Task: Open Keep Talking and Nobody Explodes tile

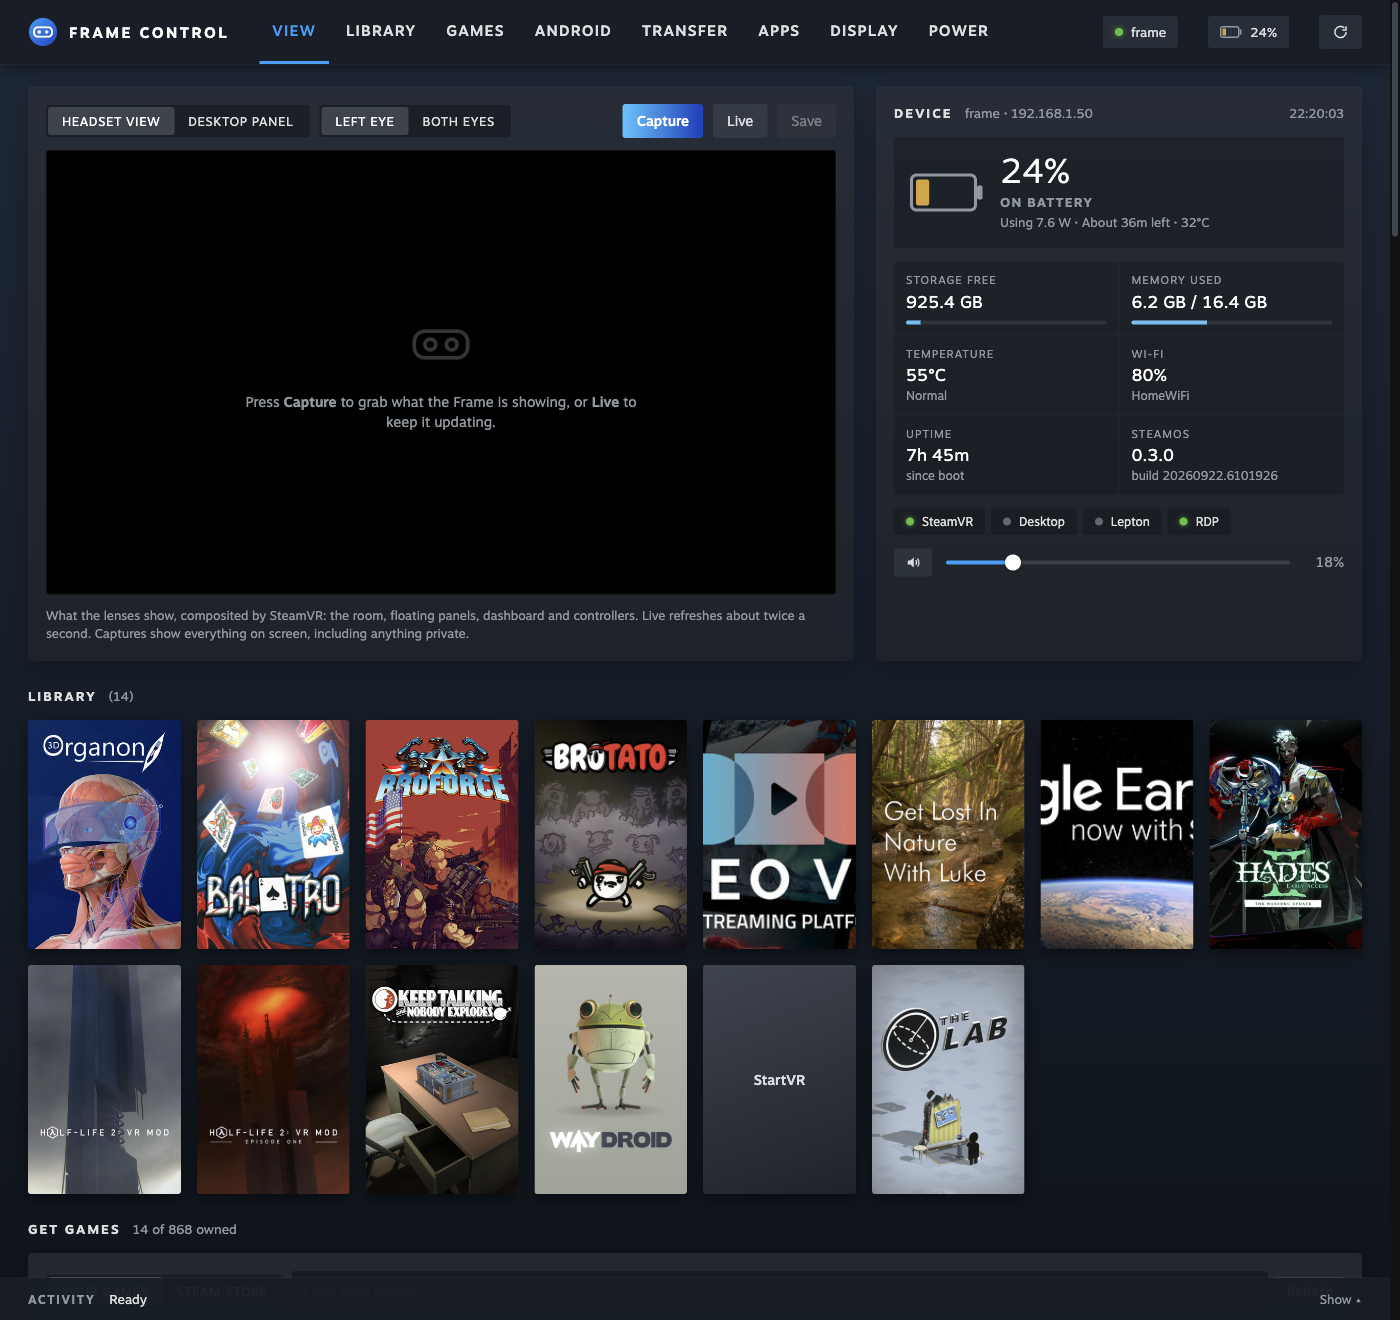Action: (x=442, y=1079)
